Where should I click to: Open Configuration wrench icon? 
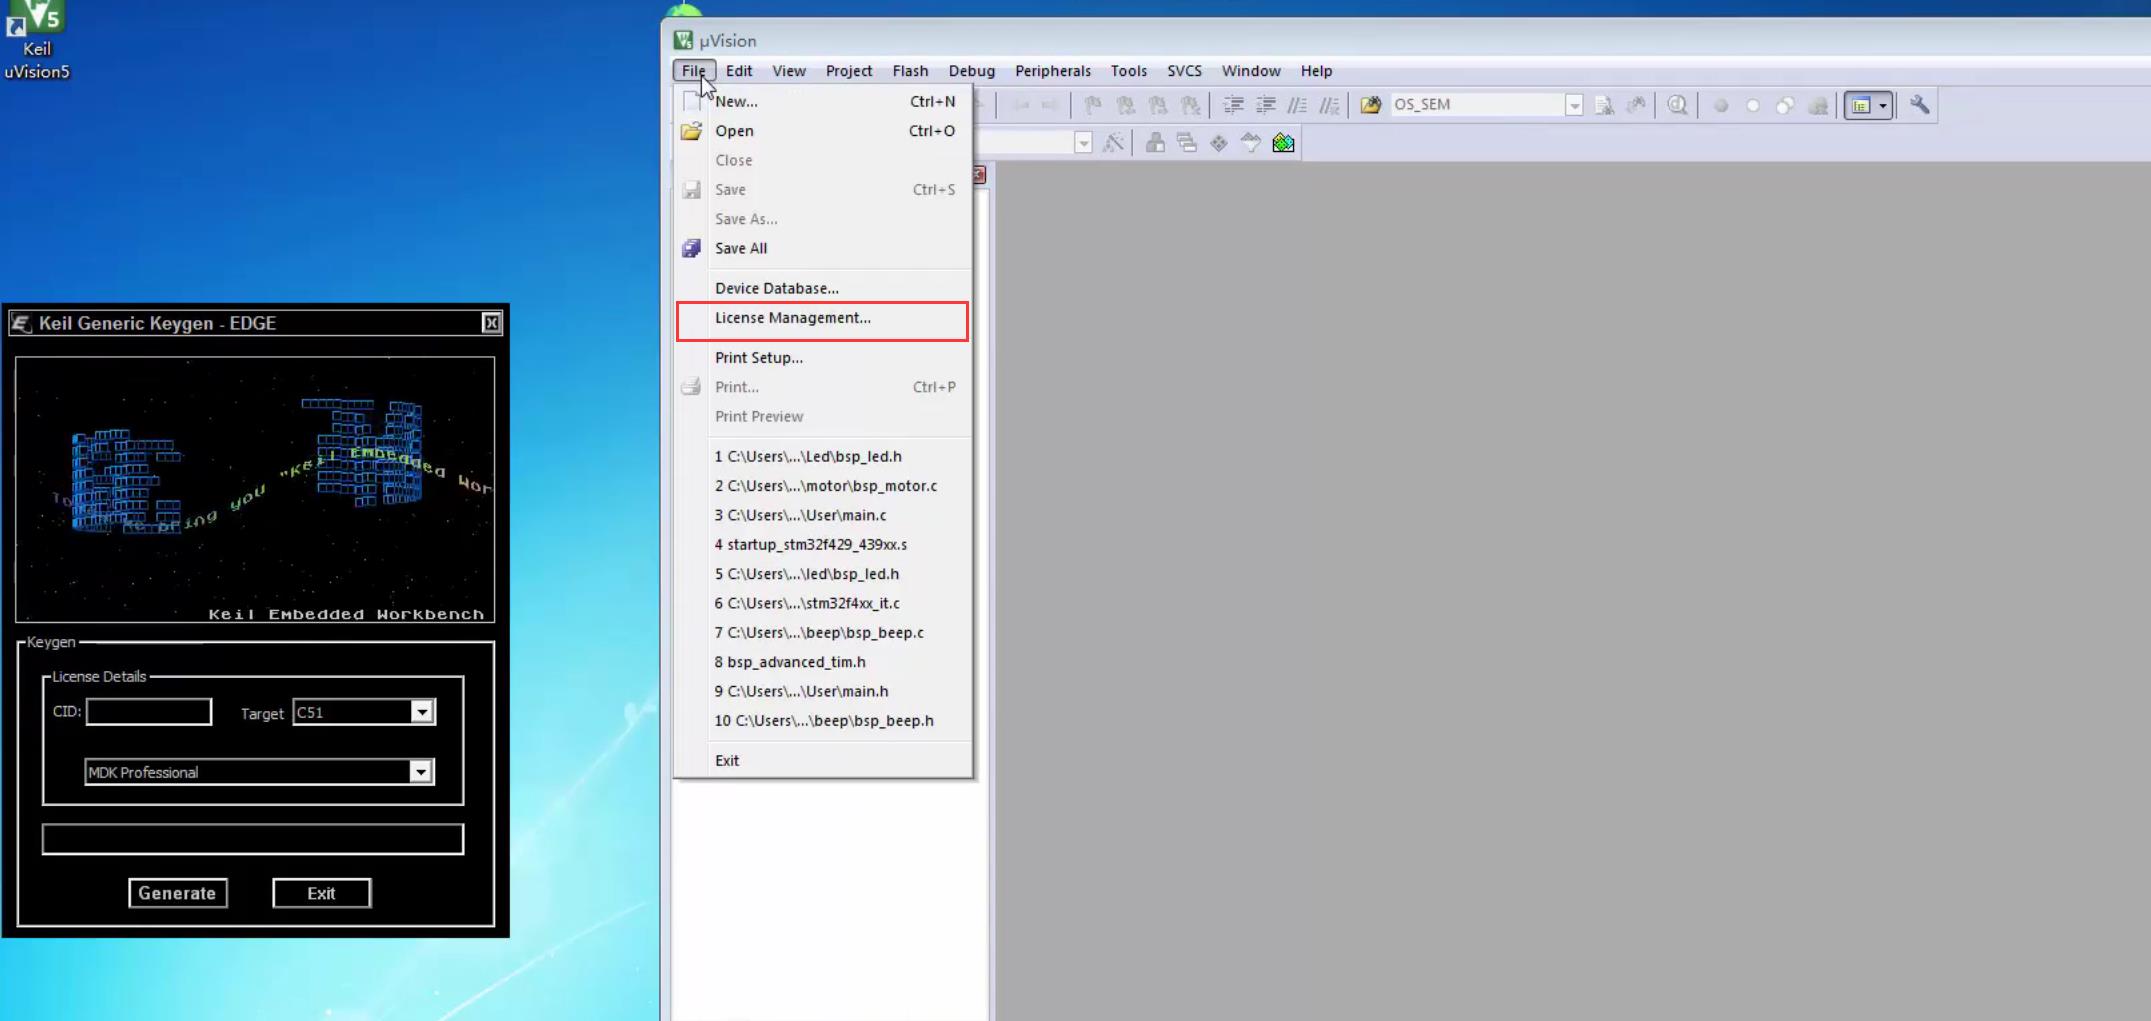tap(1920, 105)
